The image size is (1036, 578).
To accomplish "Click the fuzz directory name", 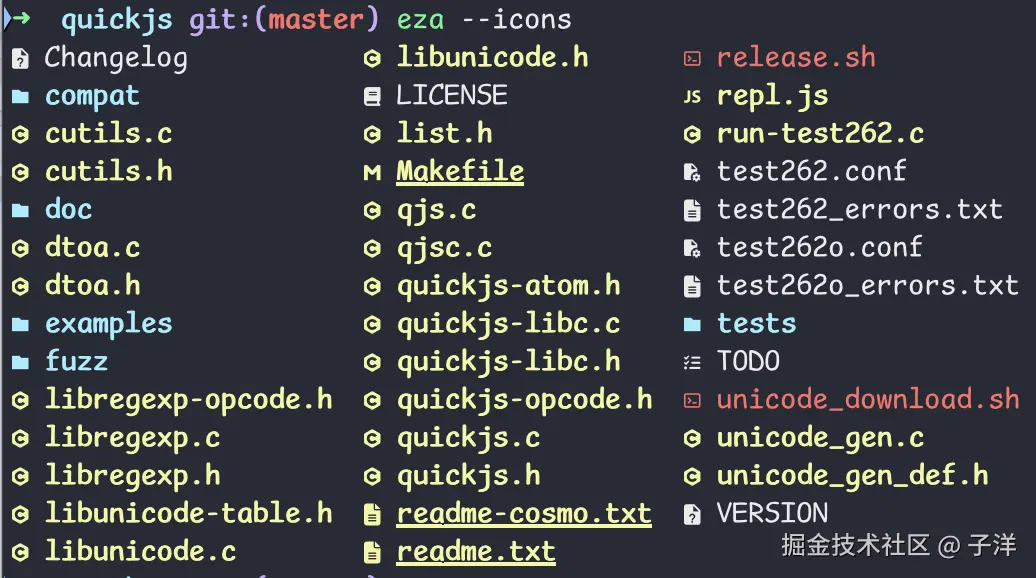I will click(76, 362).
